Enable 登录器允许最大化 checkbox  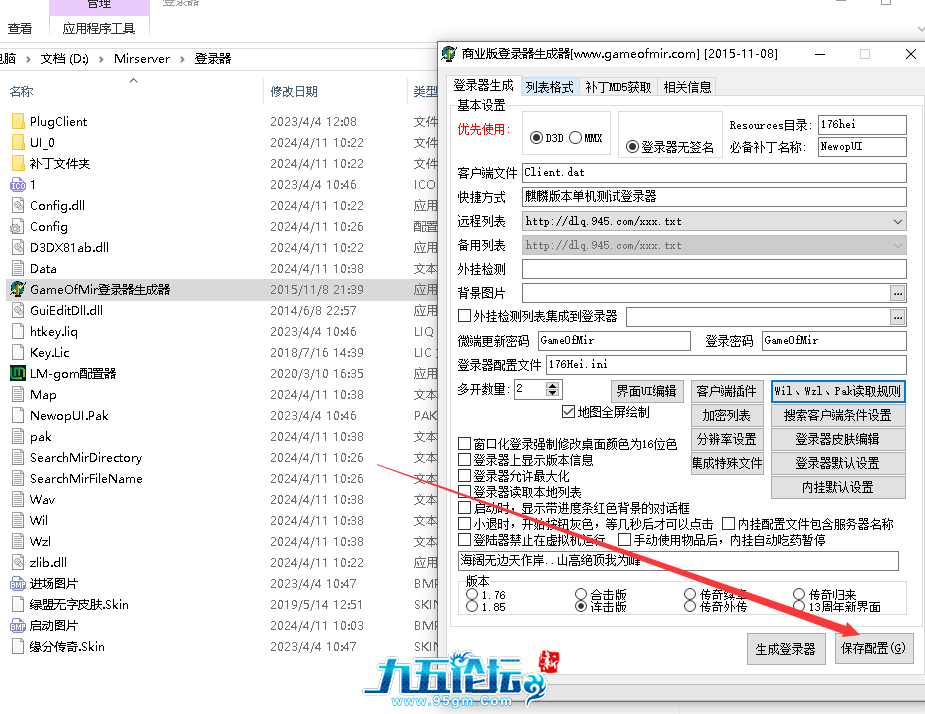[464, 476]
